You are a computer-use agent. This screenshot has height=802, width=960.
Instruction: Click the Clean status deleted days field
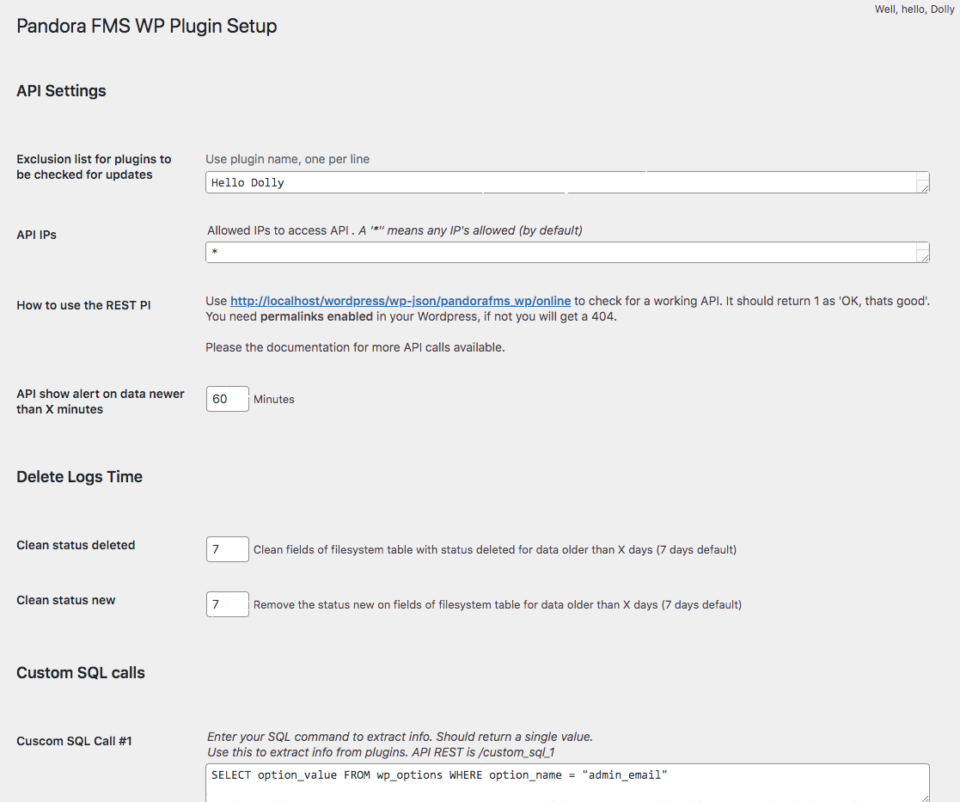click(227, 549)
